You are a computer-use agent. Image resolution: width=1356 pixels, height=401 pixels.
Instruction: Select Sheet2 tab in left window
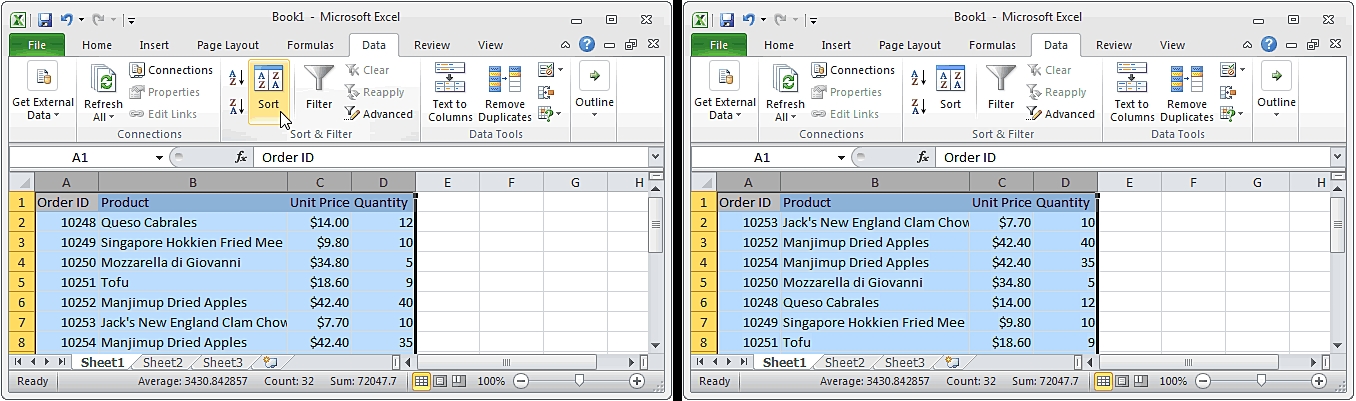click(x=162, y=362)
